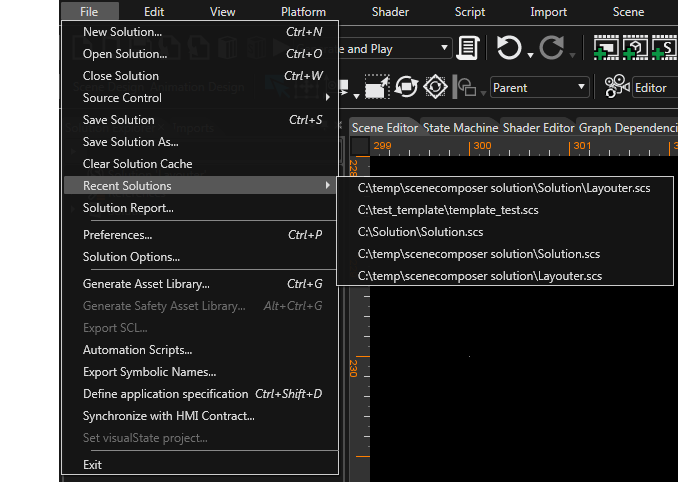Image resolution: width=680 pixels, height=483 pixels.
Task: Open the Scene menu
Action: pos(628,12)
